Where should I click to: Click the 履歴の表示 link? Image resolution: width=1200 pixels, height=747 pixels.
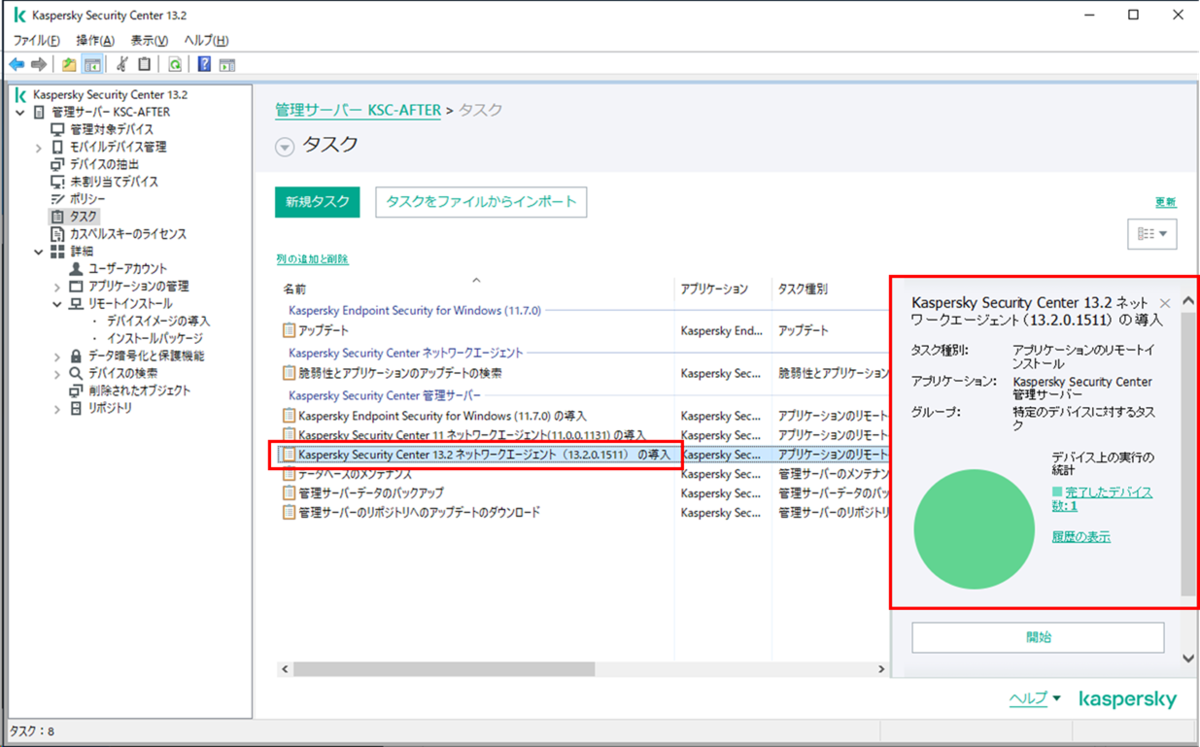(x=1081, y=537)
